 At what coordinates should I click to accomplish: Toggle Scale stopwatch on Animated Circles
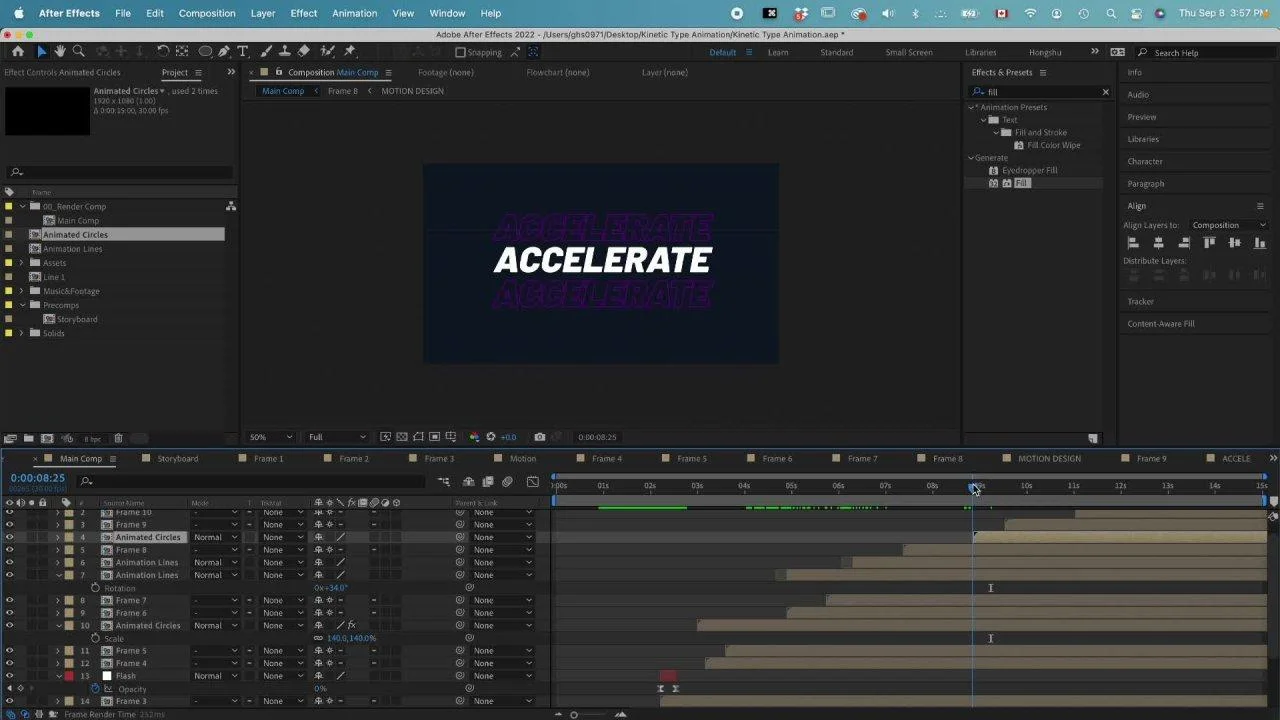[x=96, y=638]
